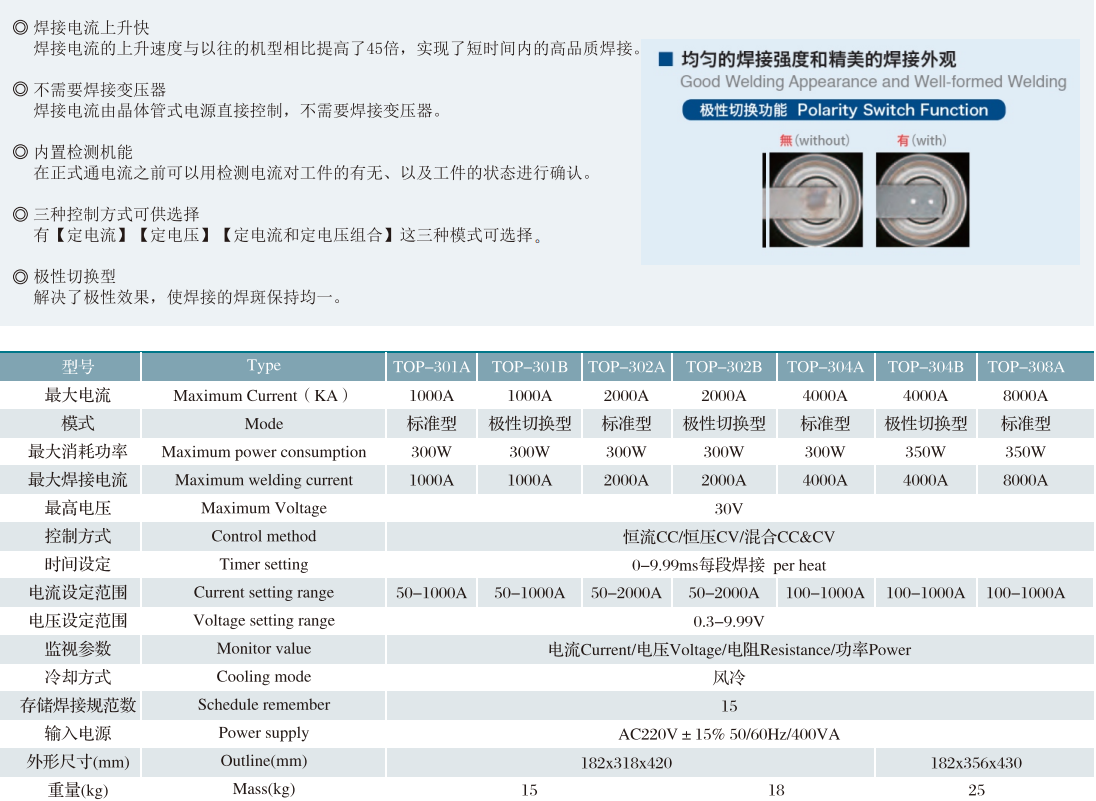Select the weld photo labeled 有 (with)

922,200
